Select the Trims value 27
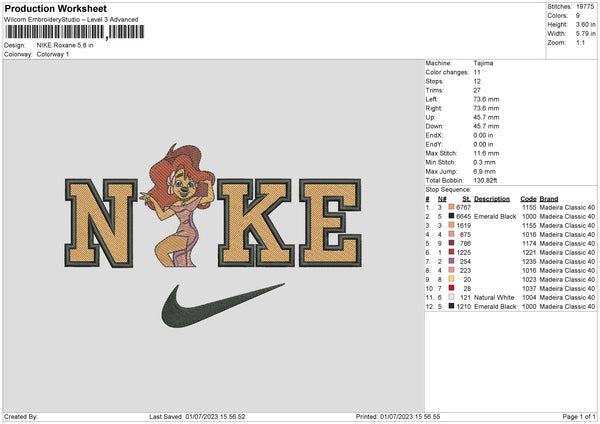 click(x=477, y=90)
